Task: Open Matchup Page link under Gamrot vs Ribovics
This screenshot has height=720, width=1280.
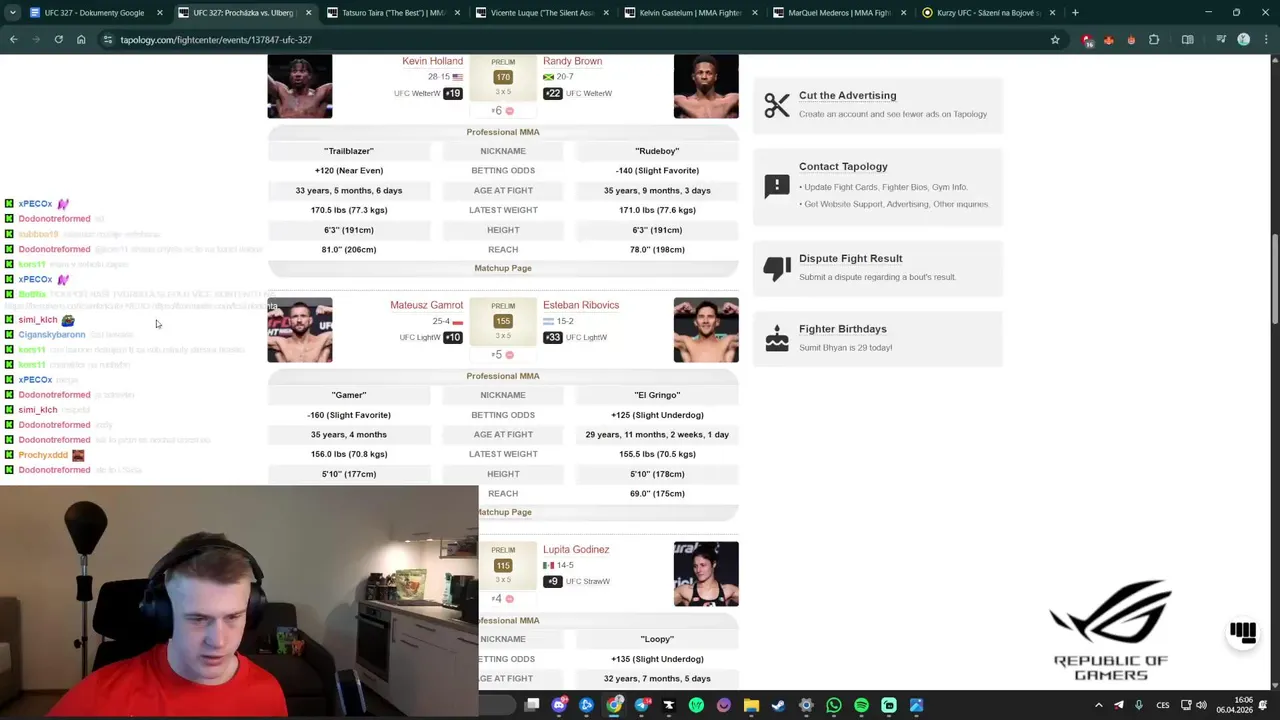Action: coord(505,512)
